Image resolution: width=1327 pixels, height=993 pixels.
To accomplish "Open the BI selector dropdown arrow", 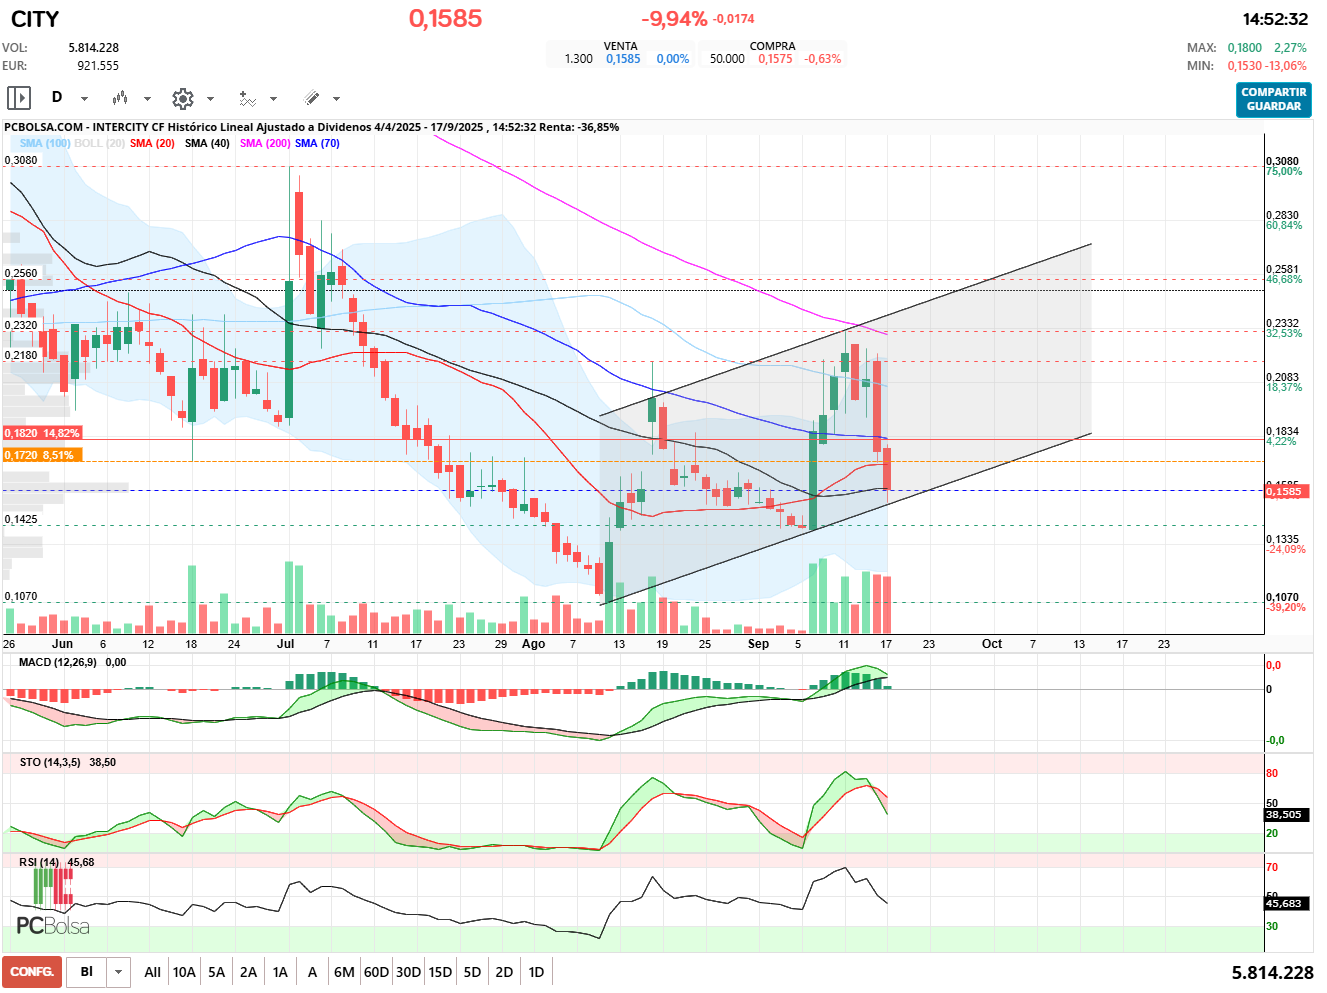I will tap(119, 972).
